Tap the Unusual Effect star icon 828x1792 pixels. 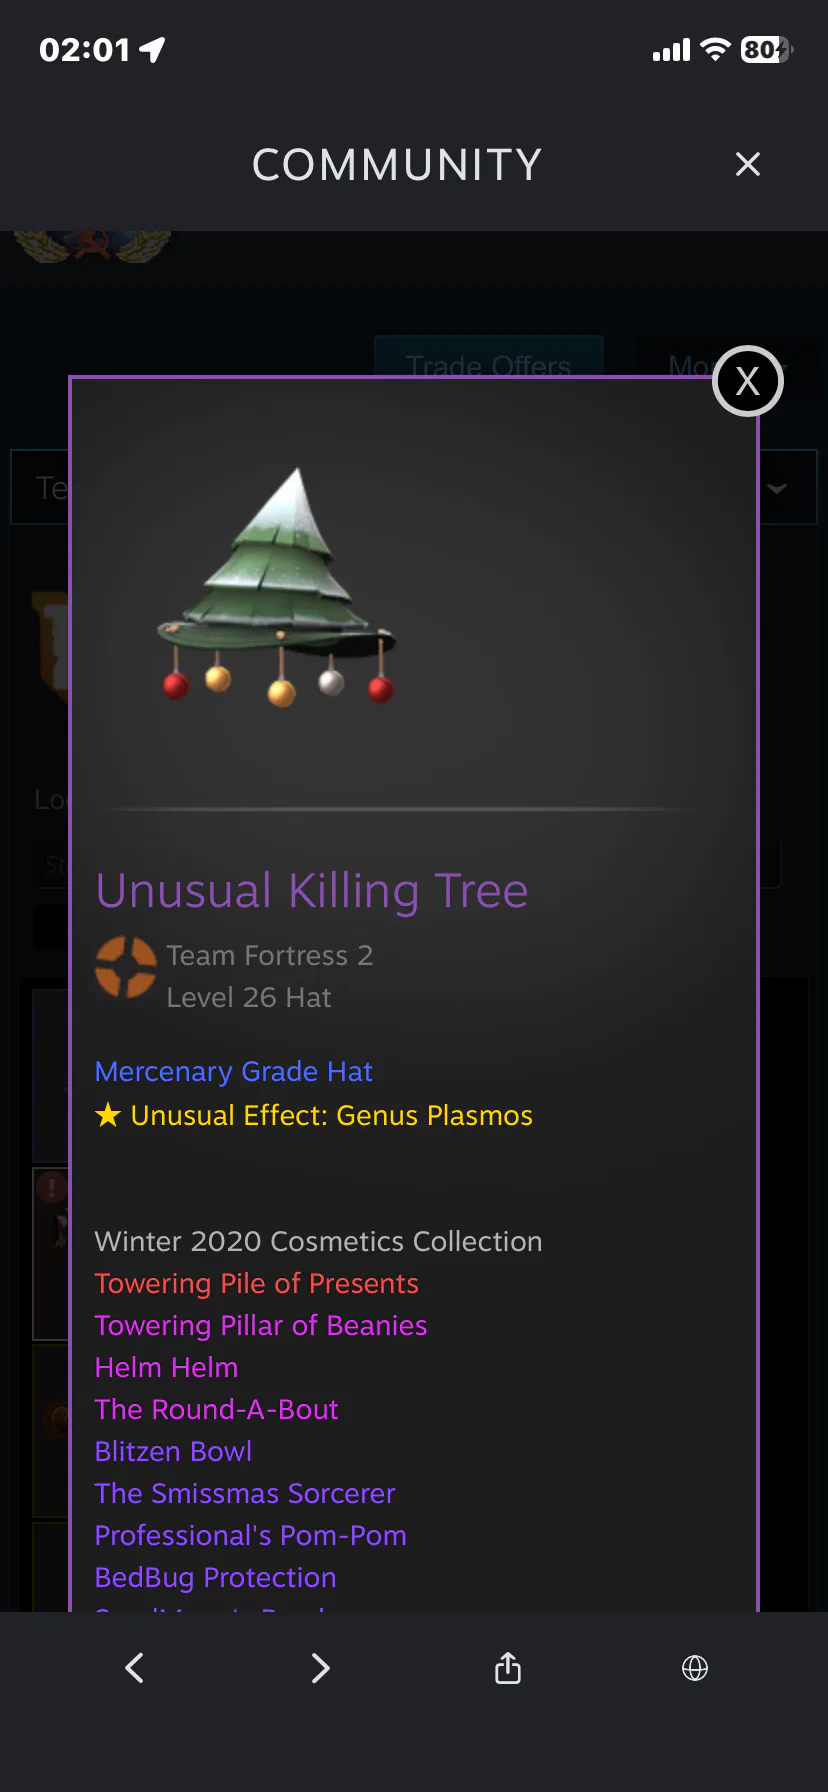pyautogui.click(x=108, y=1114)
